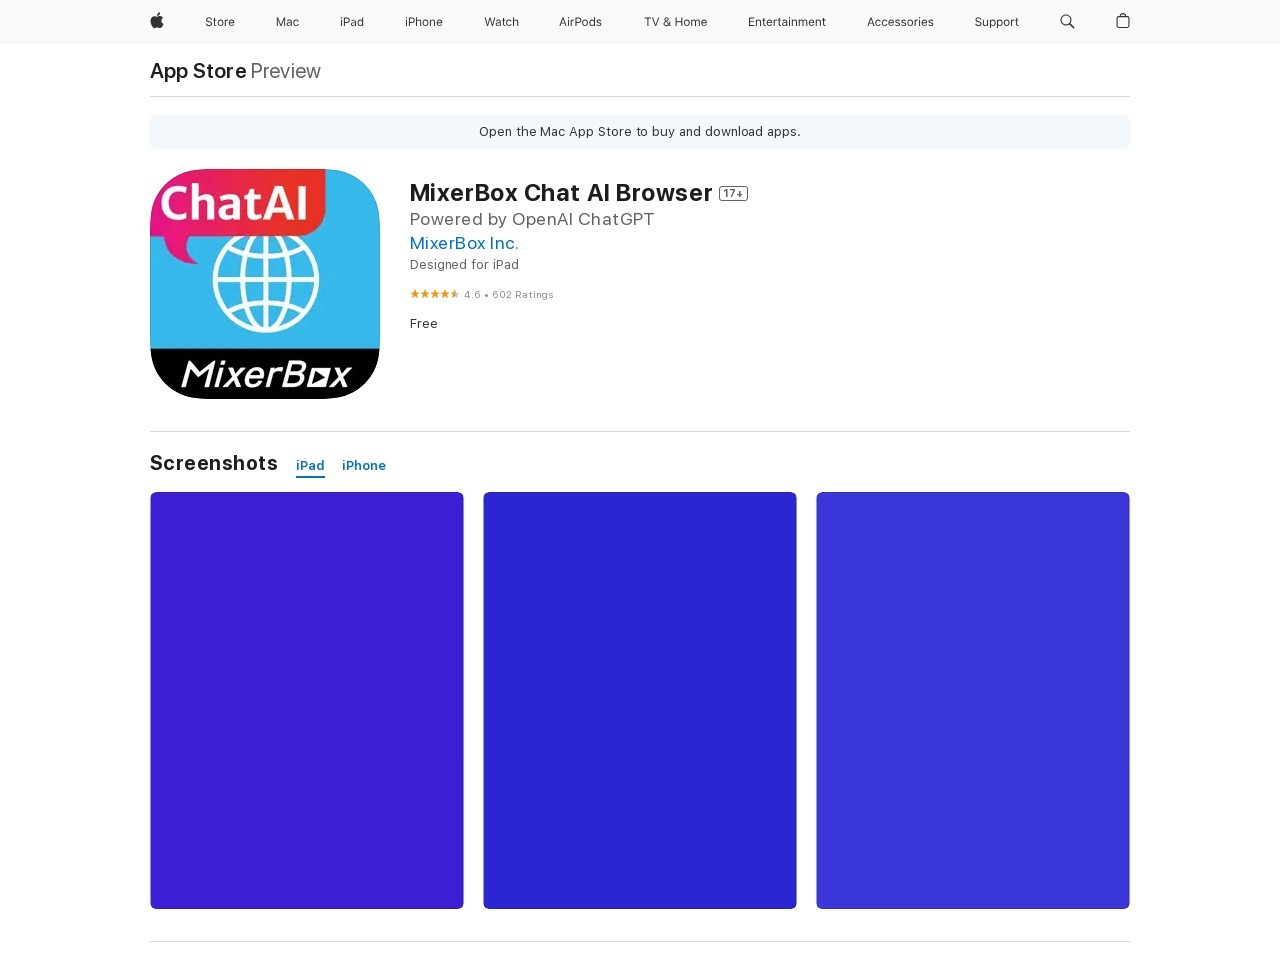
Task: Select the iPad screenshots tab
Action: (x=310, y=465)
